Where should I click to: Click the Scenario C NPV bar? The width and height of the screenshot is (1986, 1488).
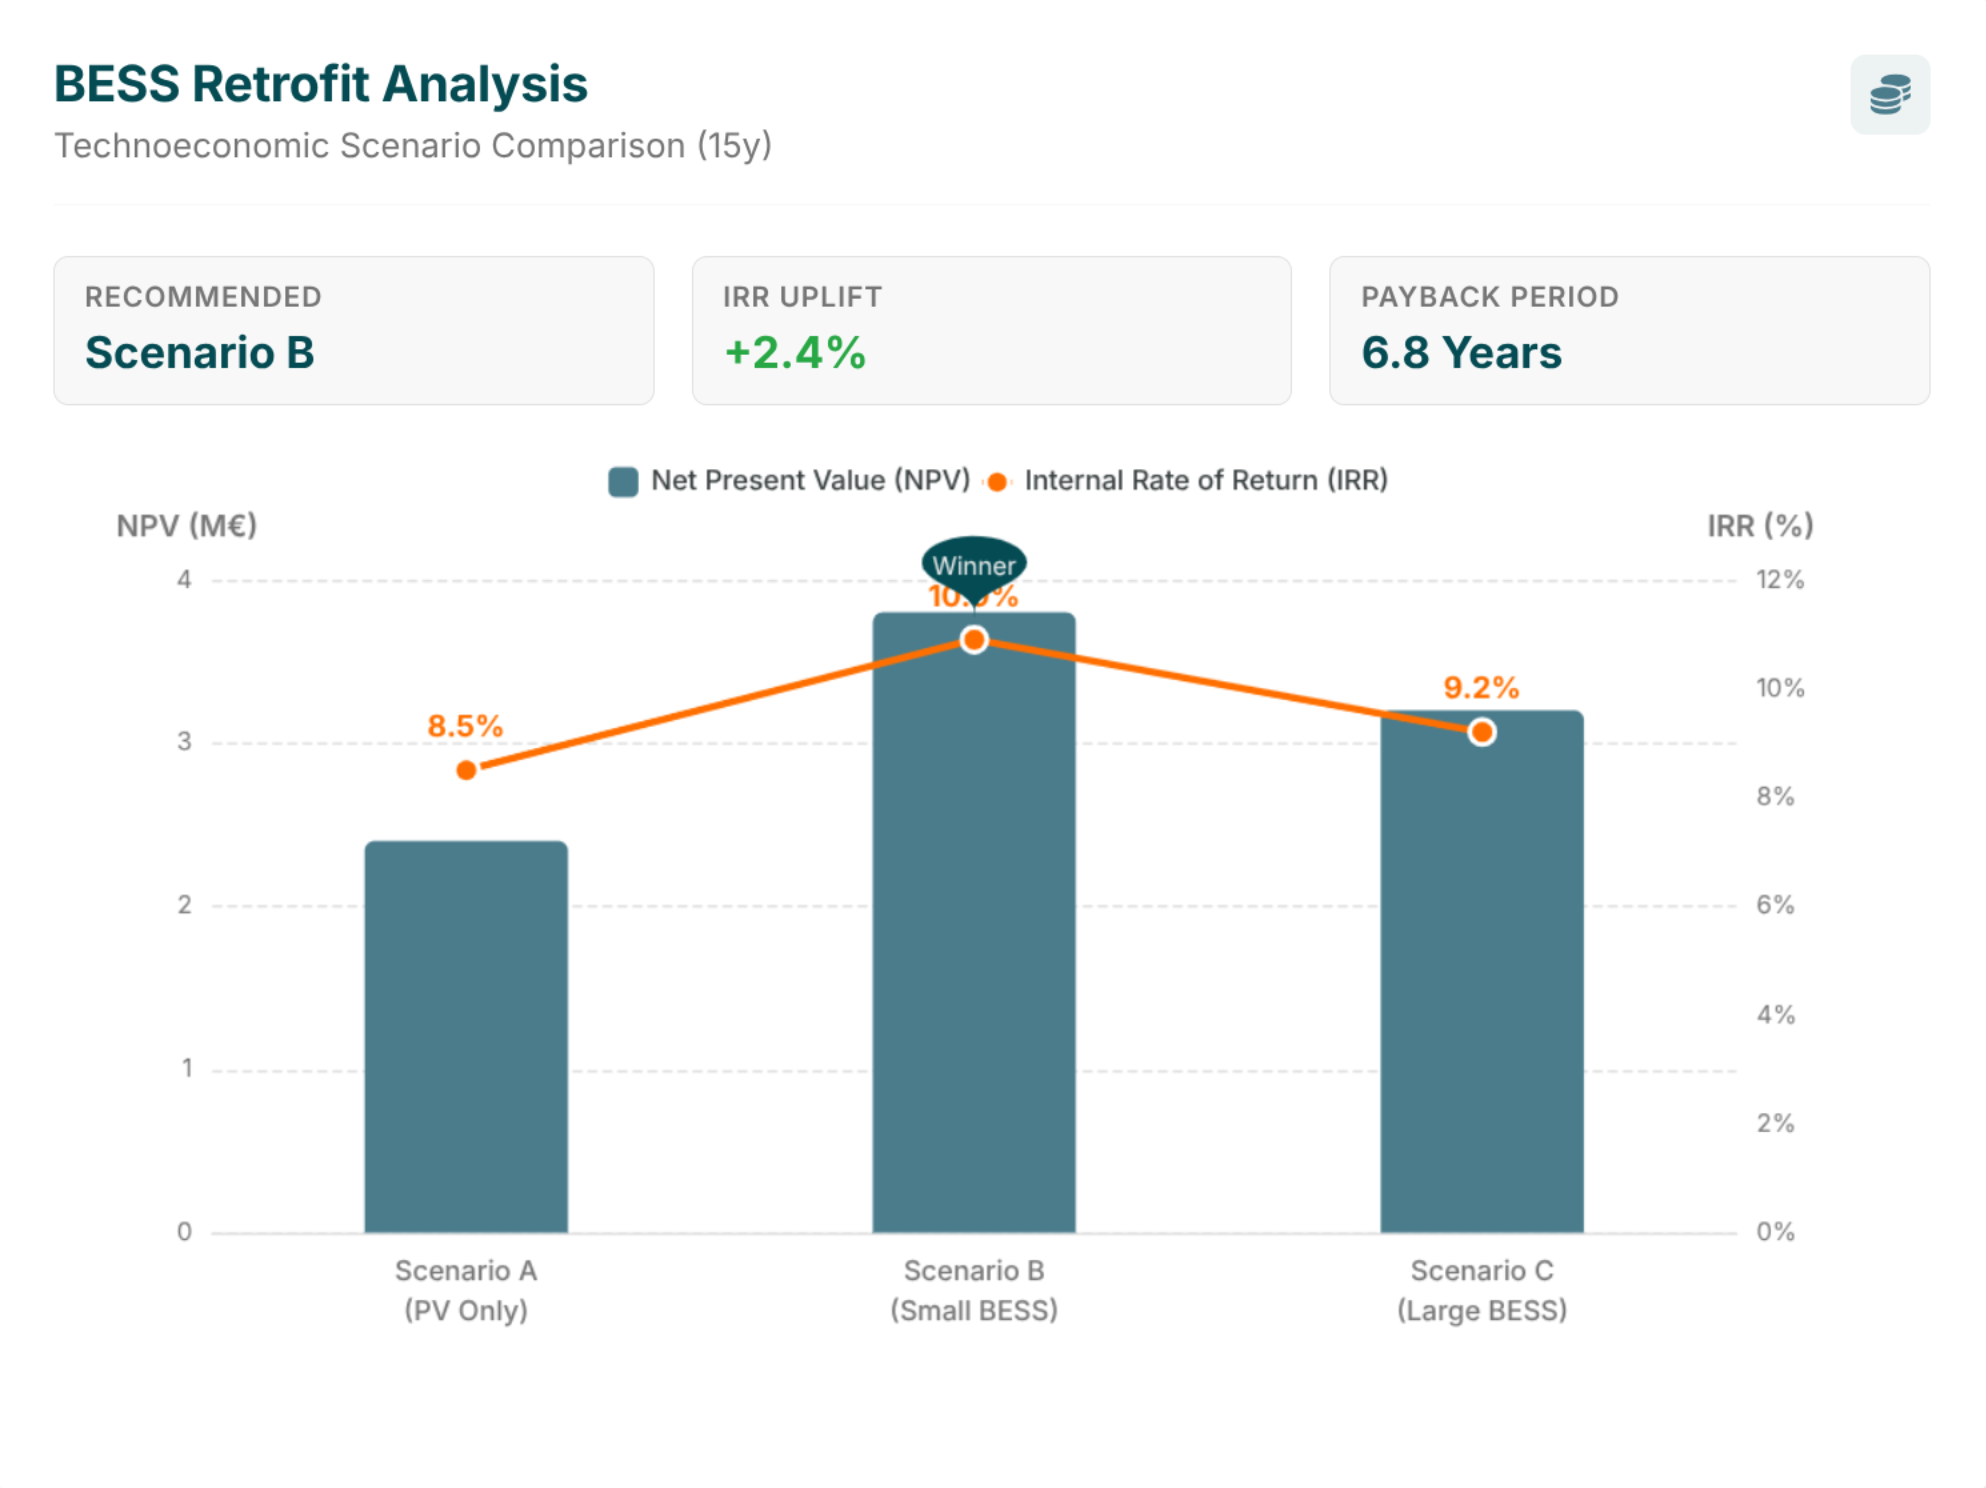1481,980
